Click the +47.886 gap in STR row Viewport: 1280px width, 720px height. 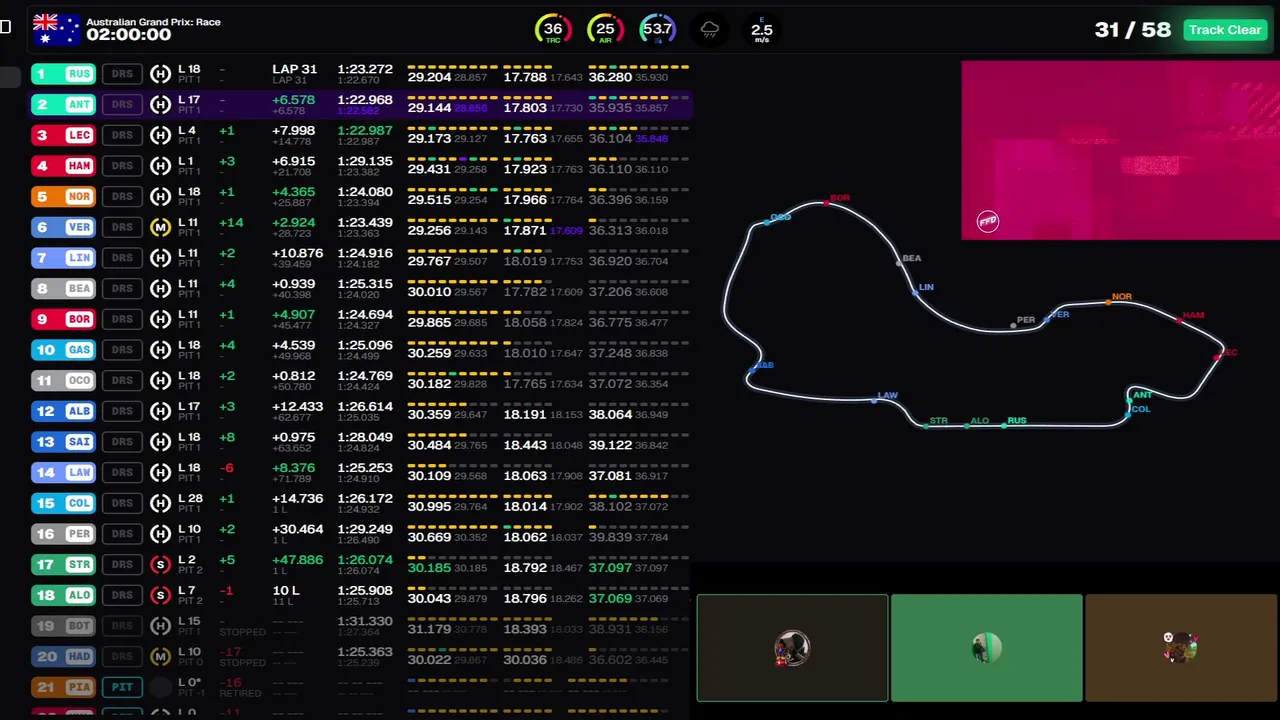click(297, 560)
